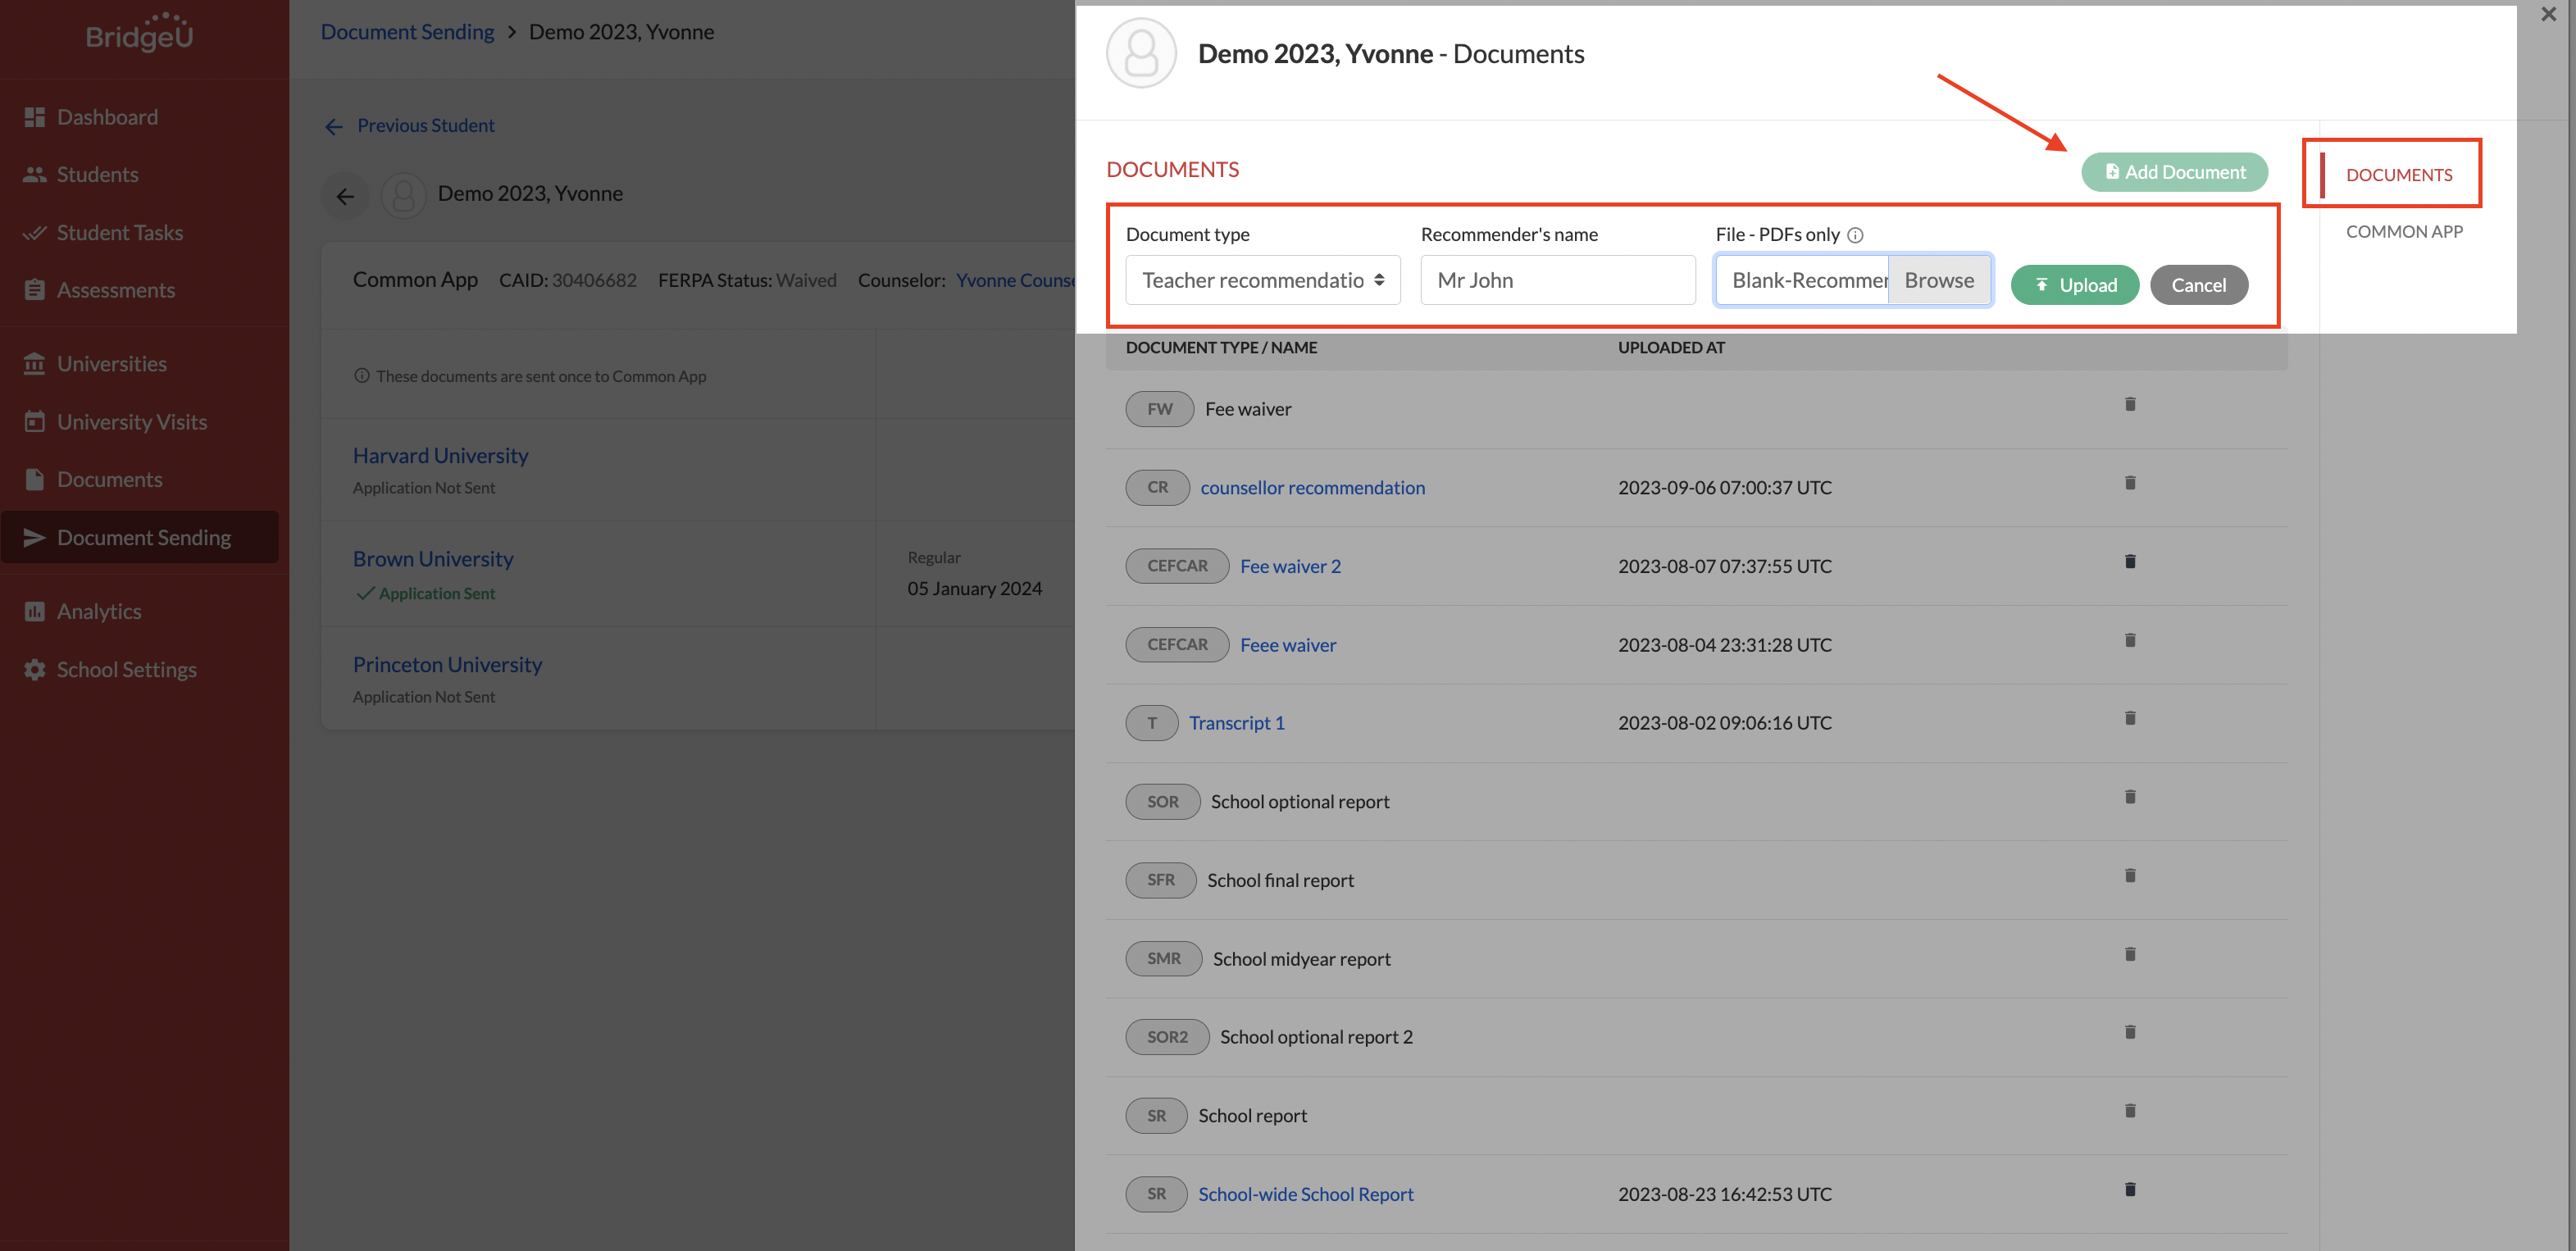Click trash icon for School optional report 2
Screen dimensions: 2576x1251
click(2130, 1032)
